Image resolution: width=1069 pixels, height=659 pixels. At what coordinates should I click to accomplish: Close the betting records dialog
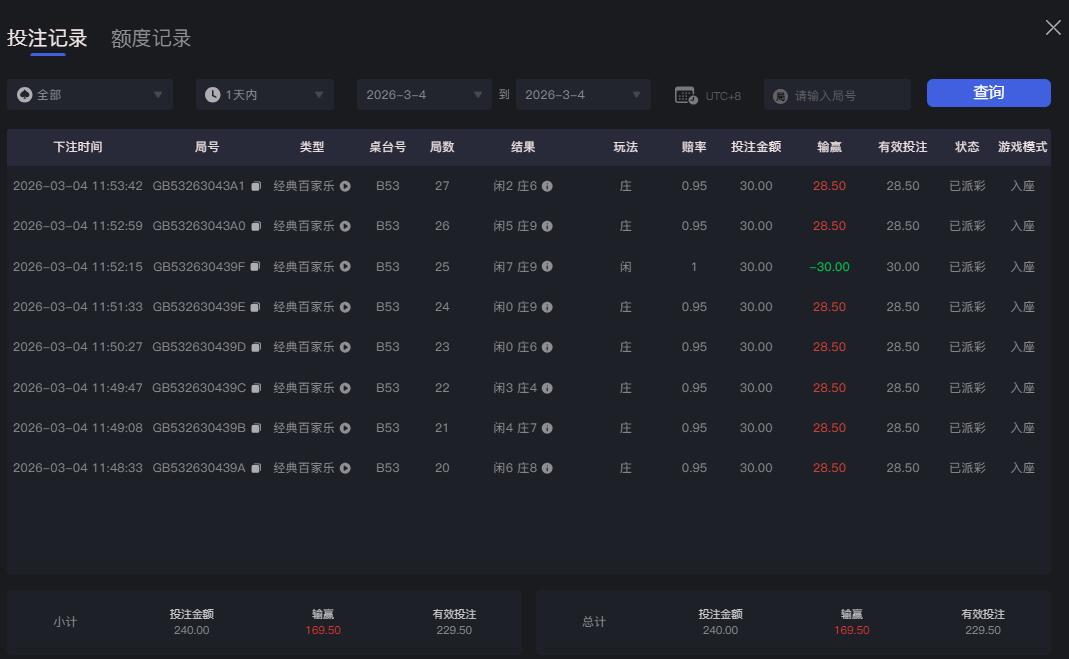coord(1052,28)
